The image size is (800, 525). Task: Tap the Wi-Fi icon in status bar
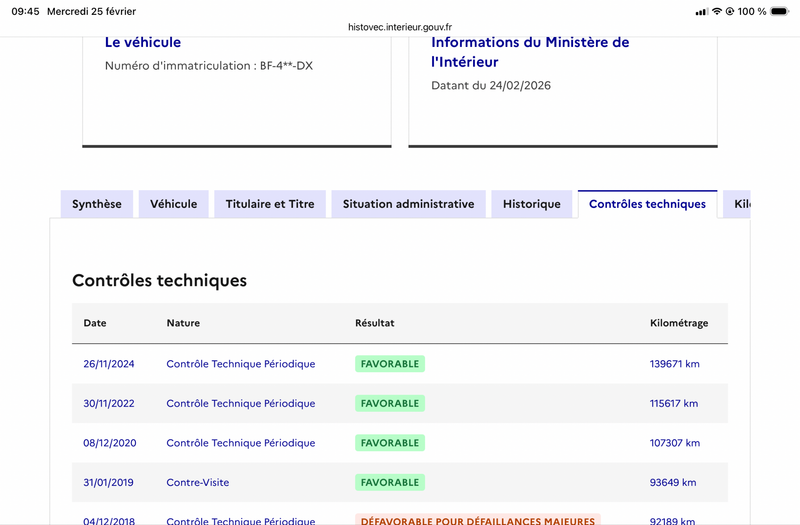point(717,11)
